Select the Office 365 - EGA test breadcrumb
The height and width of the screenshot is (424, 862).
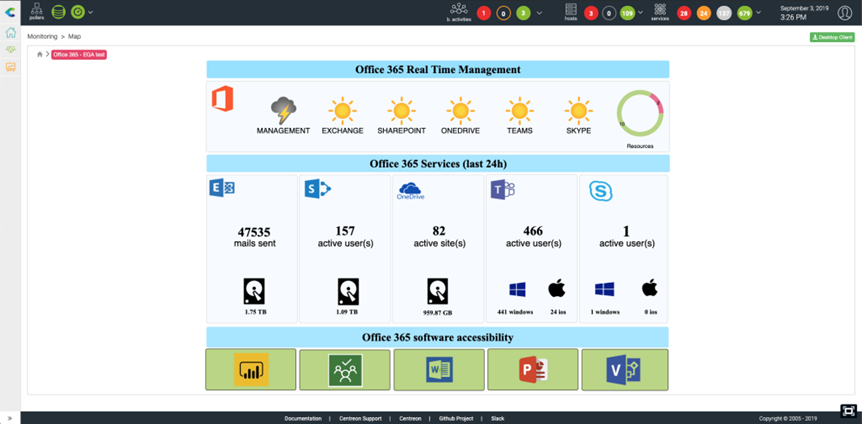pyautogui.click(x=79, y=54)
